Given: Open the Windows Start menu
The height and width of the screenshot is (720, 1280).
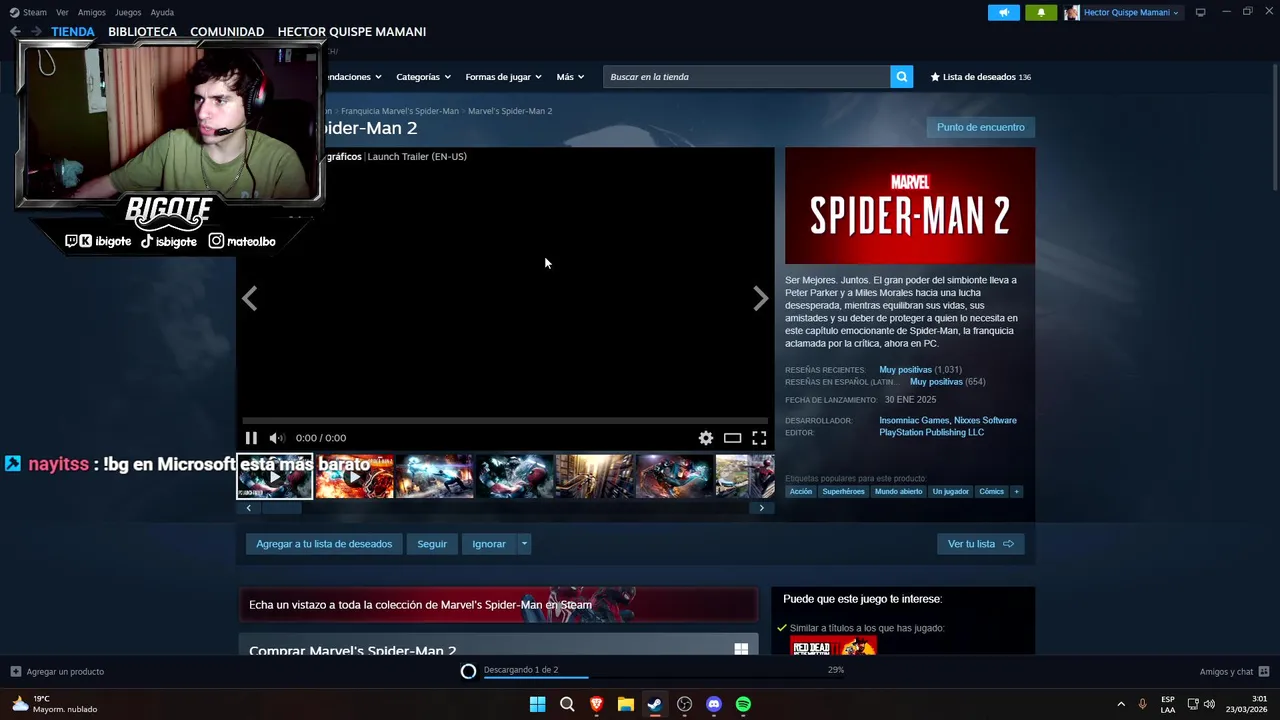Looking at the screenshot, I should pyautogui.click(x=537, y=704).
